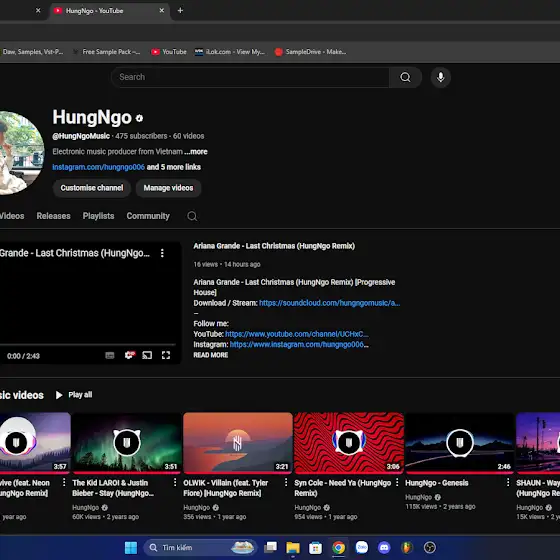The height and width of the screenshot is (560, 560).
Task: Click the '0:00 / 2:43' time display
Action: (23, 356)
